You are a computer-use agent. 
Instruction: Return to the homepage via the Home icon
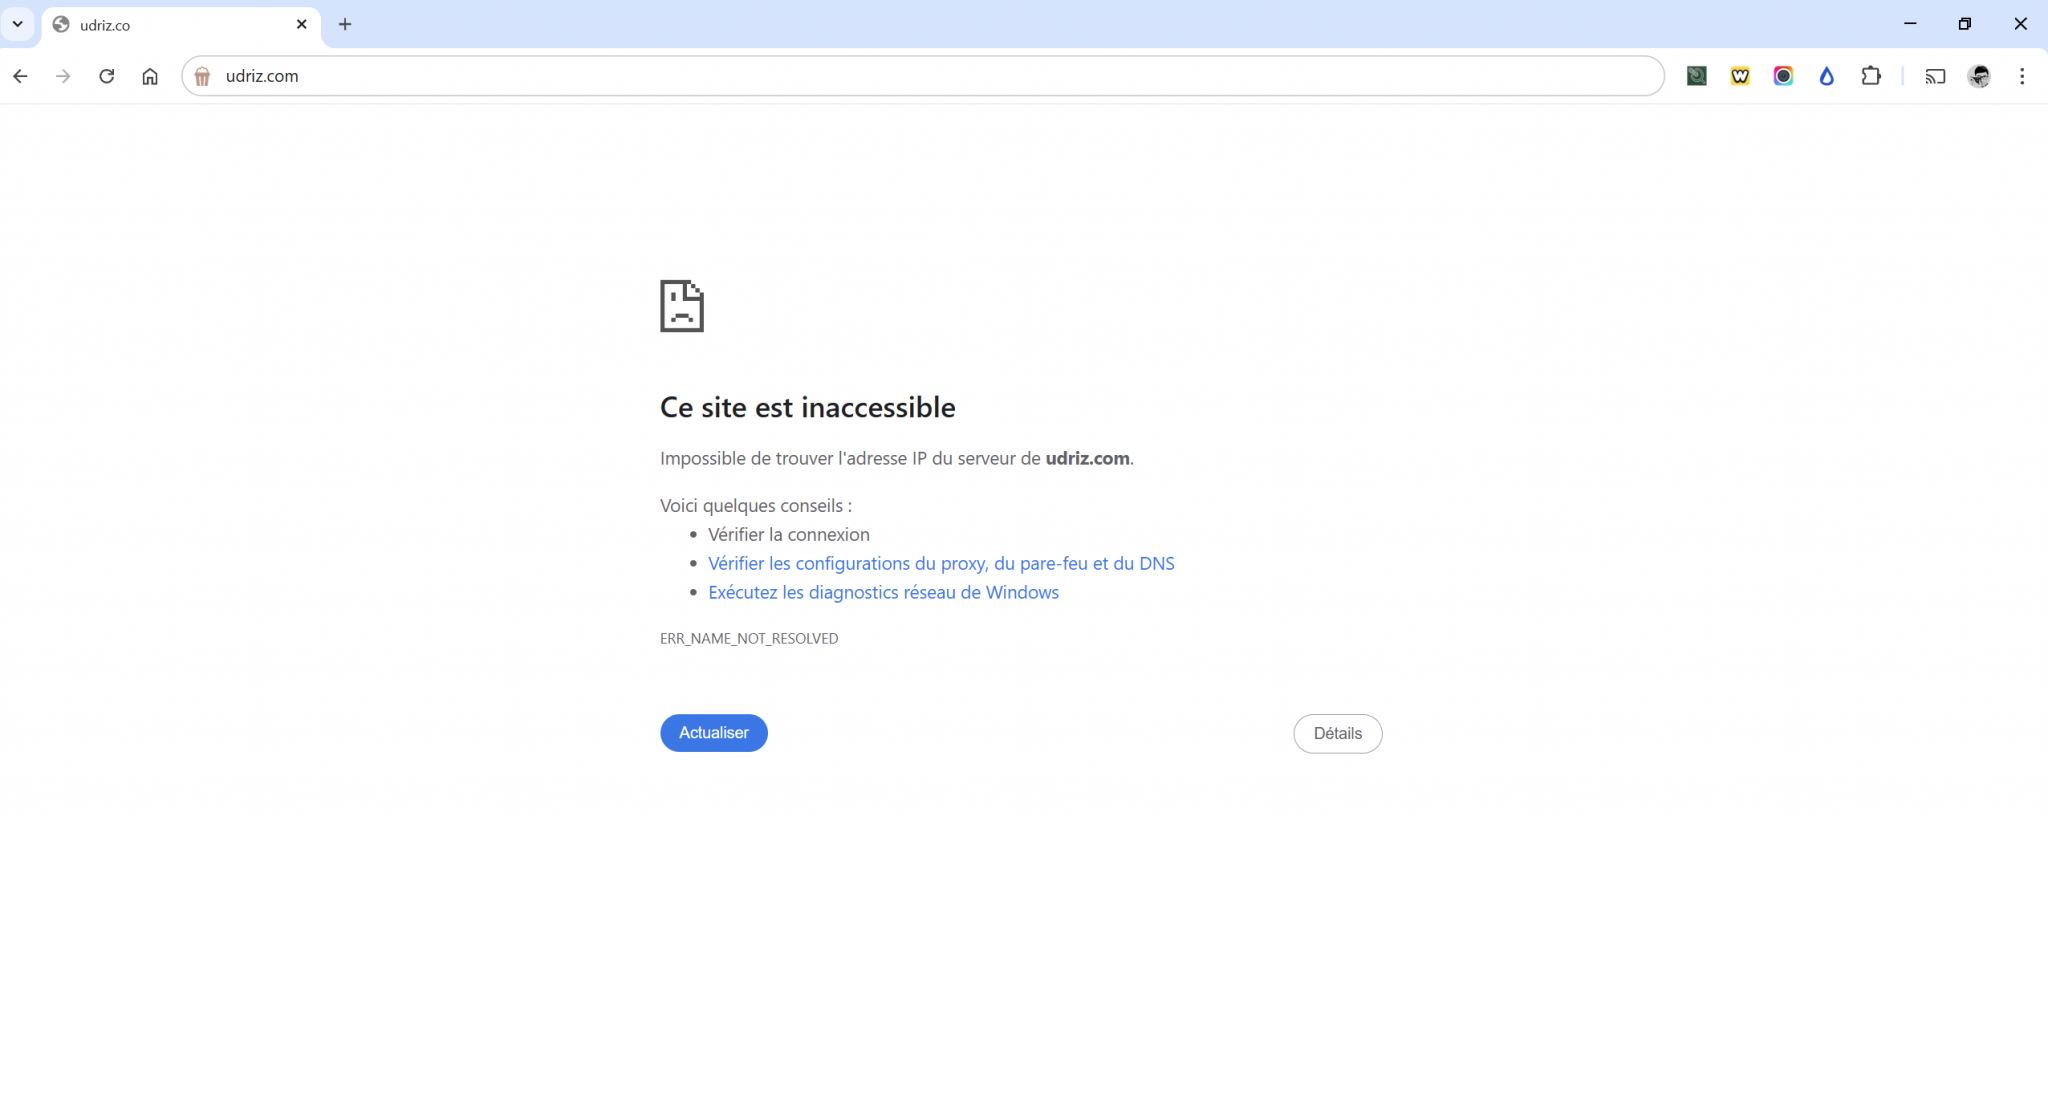[150, 75]
